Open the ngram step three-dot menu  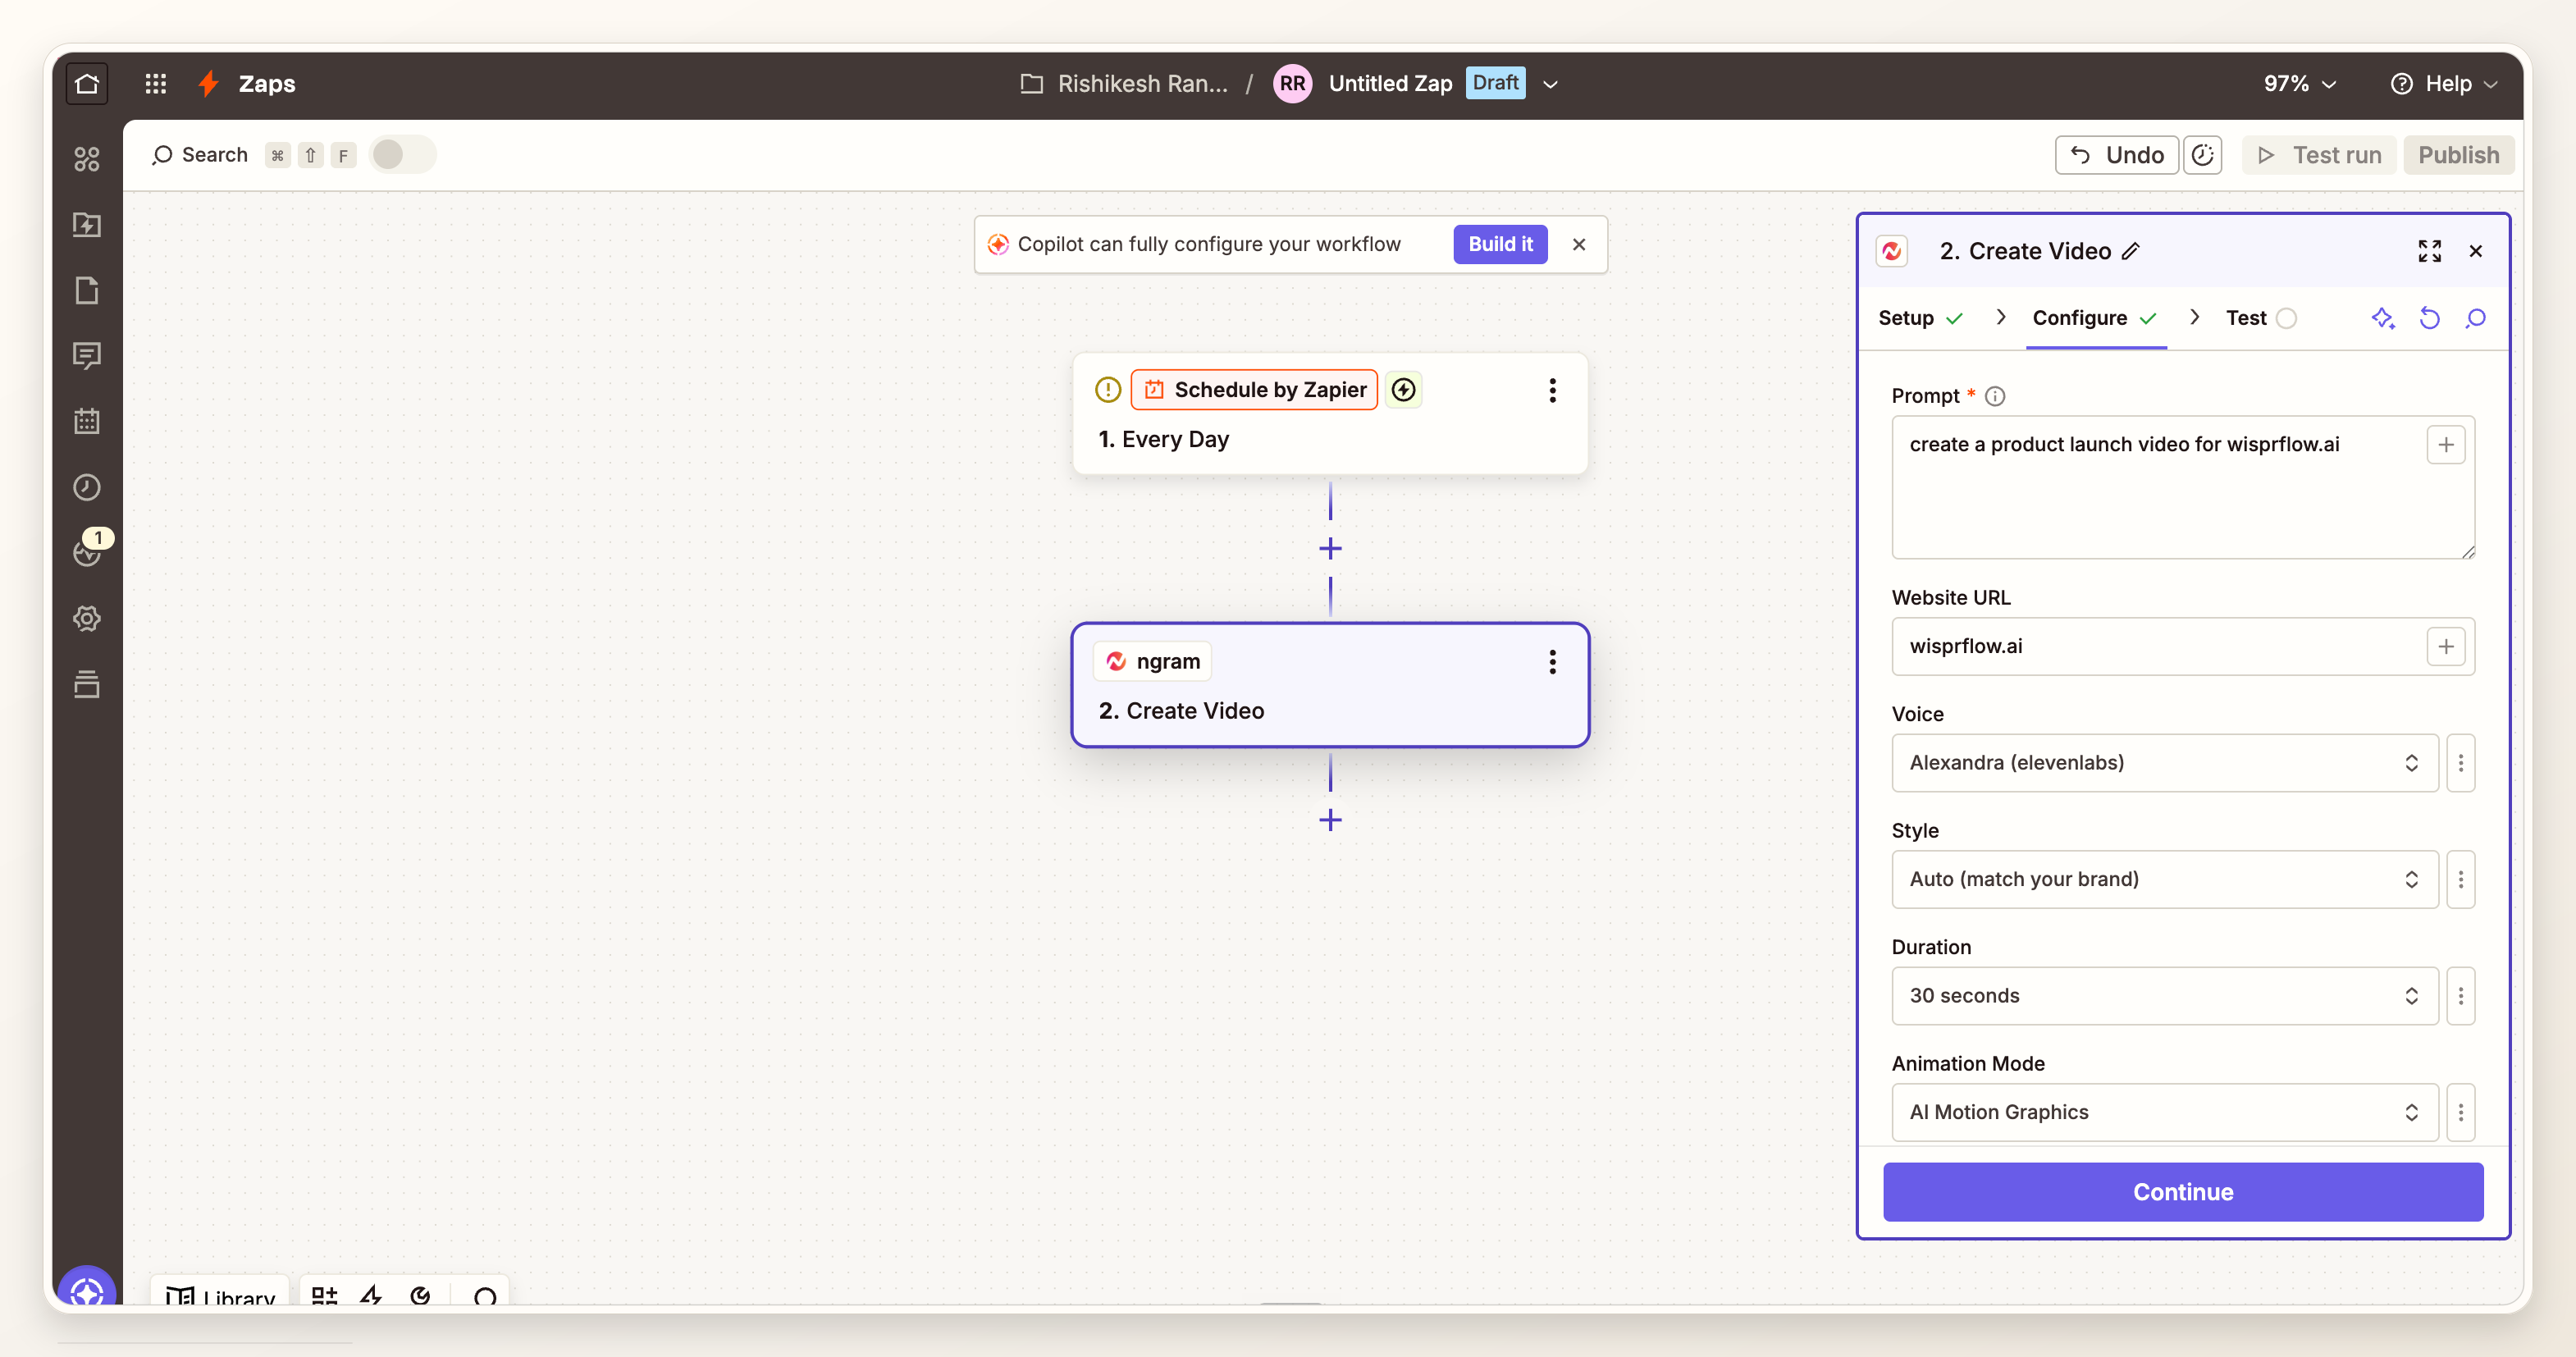click(1552, 661)
